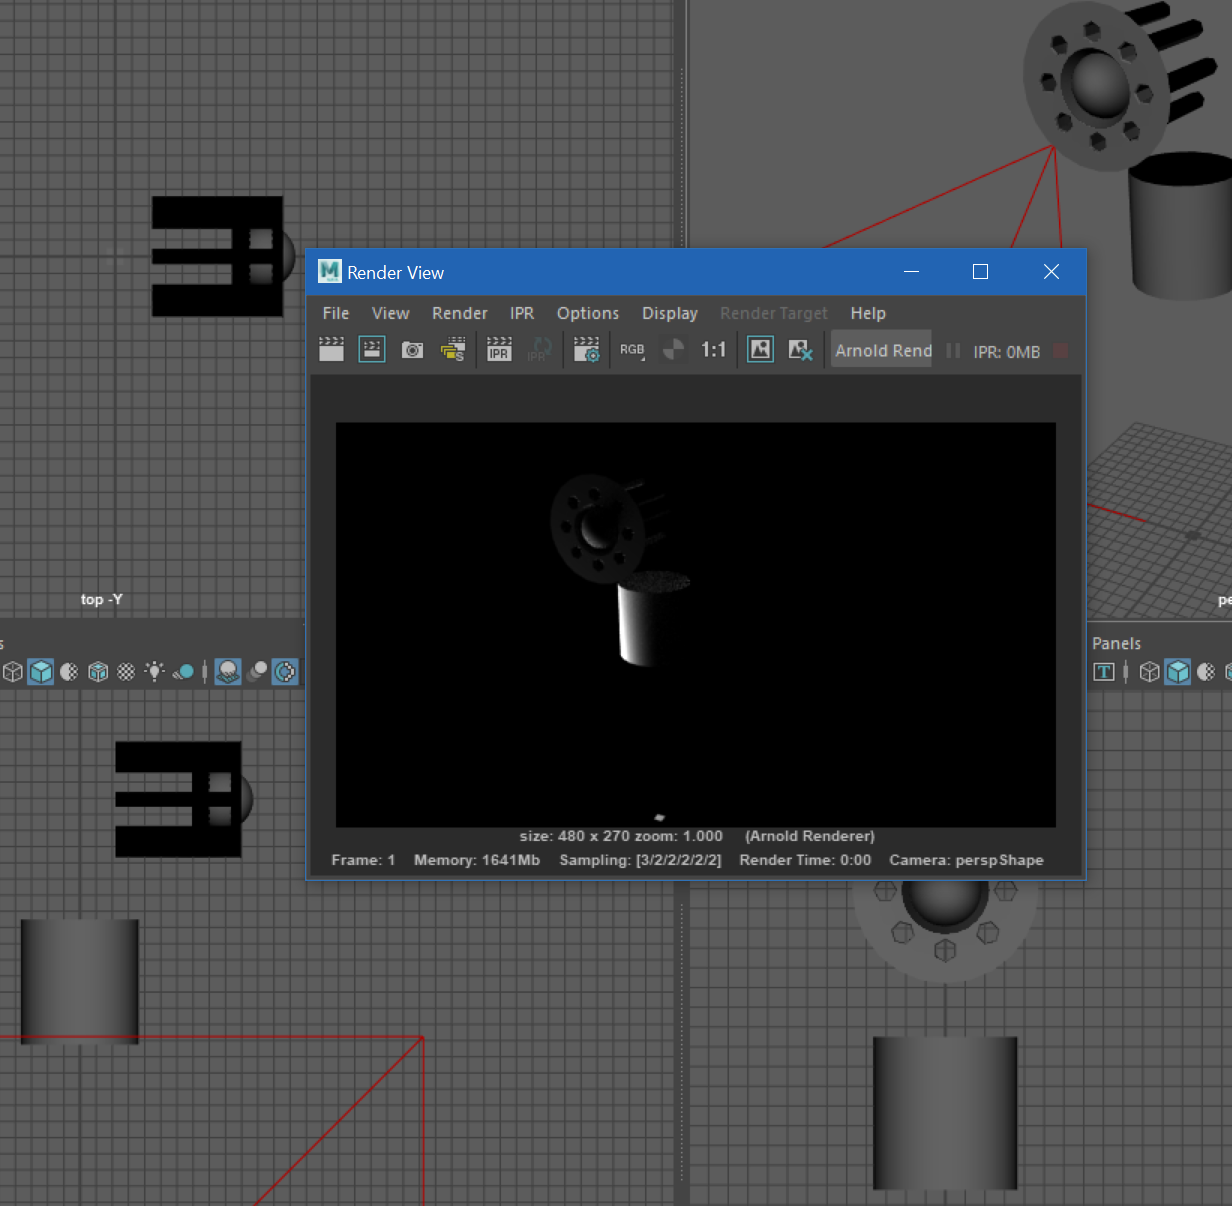This screenshot has height=1206, width=1232.
Task: Select the 1:1 real size display icon
Action: [713, 349]
